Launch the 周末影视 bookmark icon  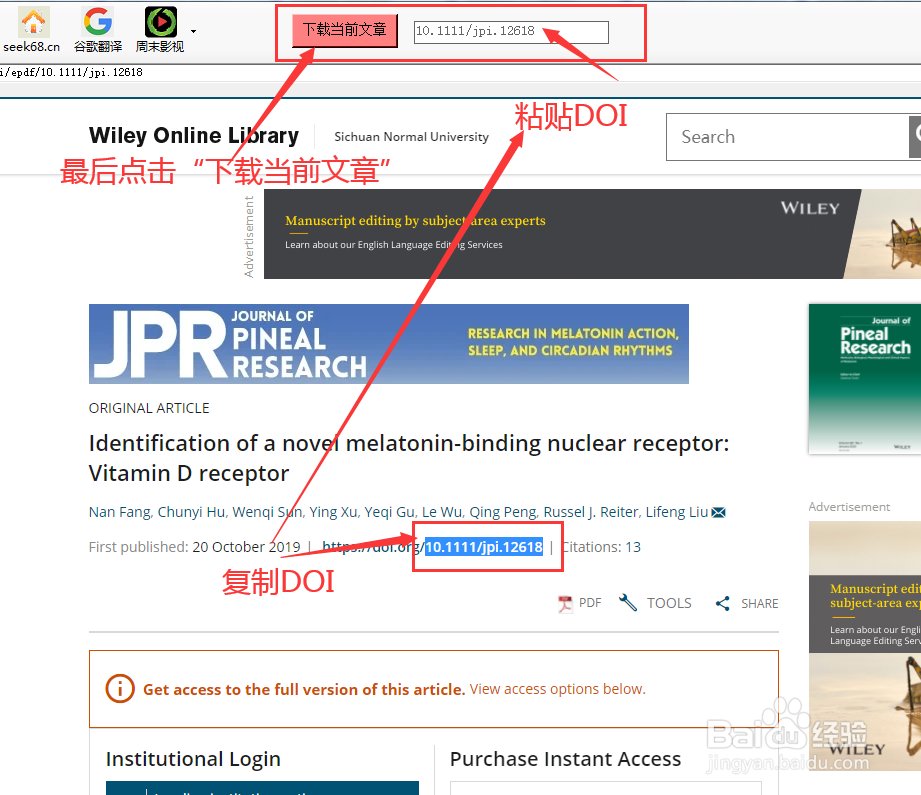[x=160, y=22]
